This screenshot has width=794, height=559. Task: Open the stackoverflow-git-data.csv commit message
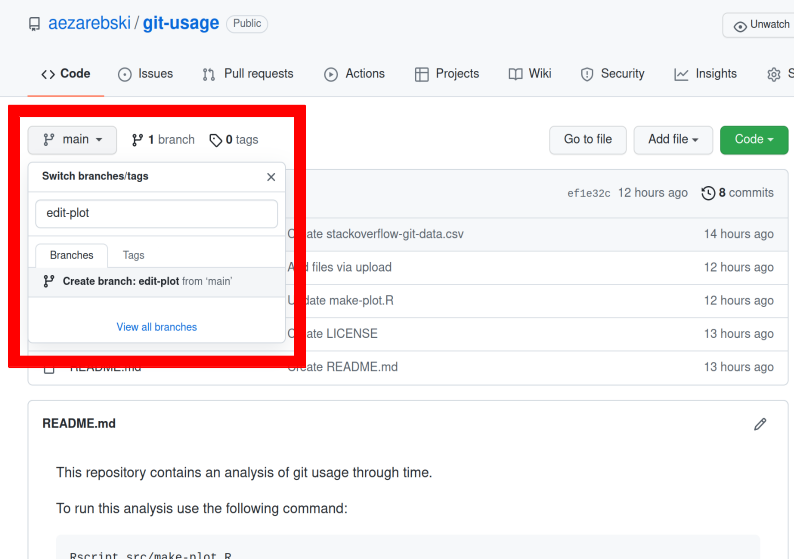(x=376, y=234)
